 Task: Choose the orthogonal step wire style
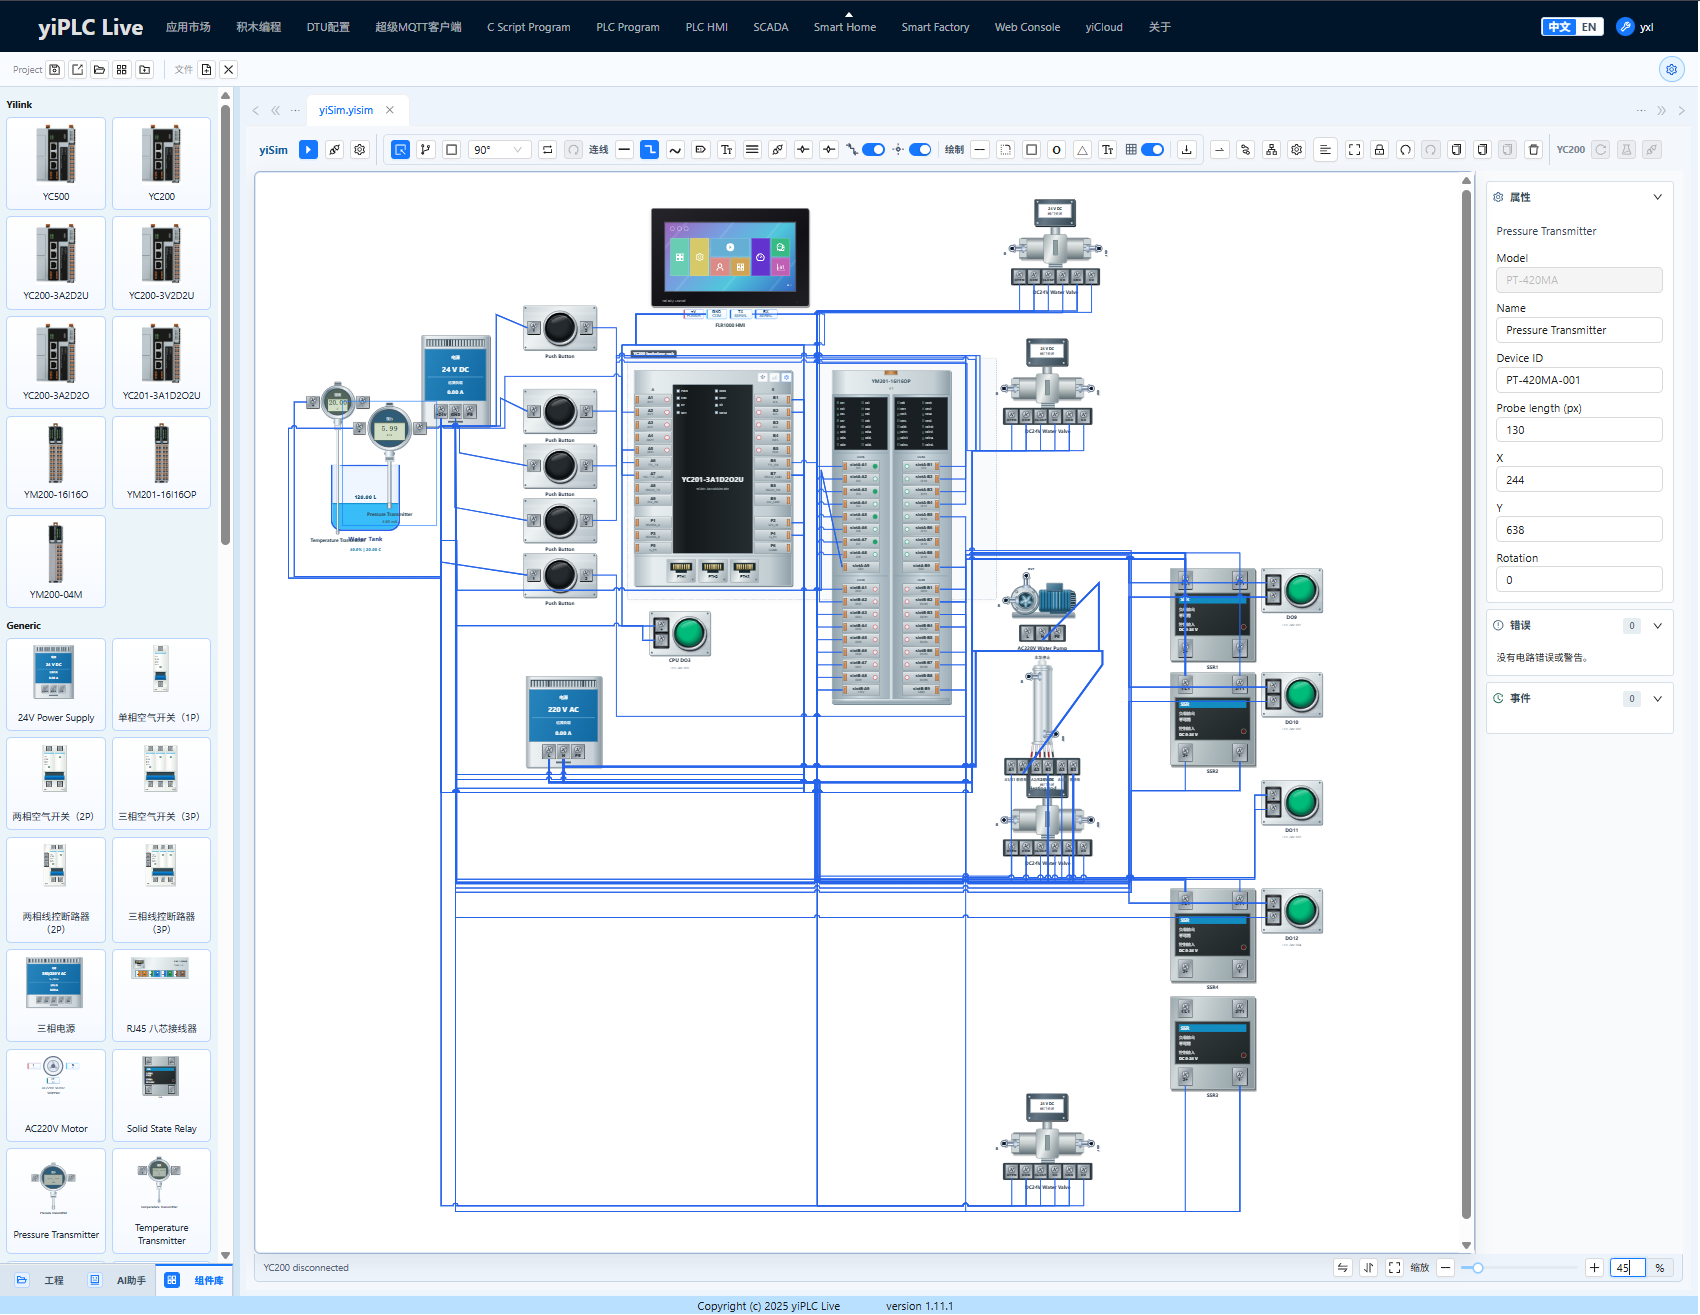tap(650, 150)
